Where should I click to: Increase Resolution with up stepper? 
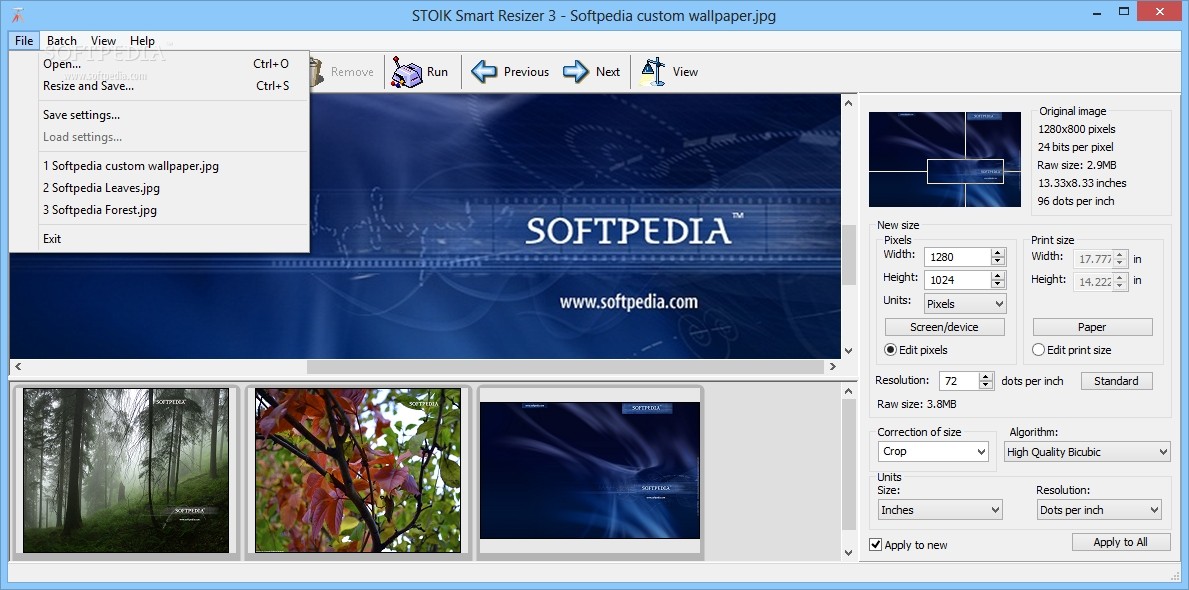986,377
